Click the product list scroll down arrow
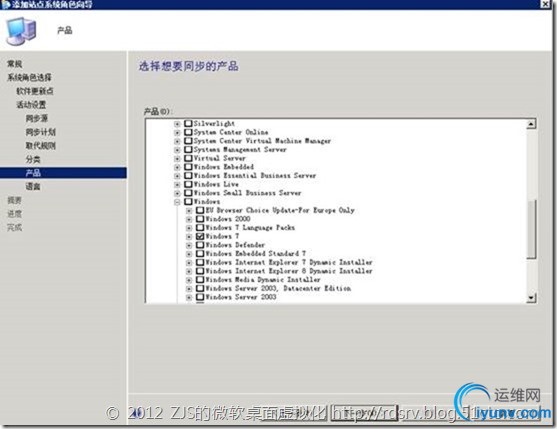 pos(531,298)
